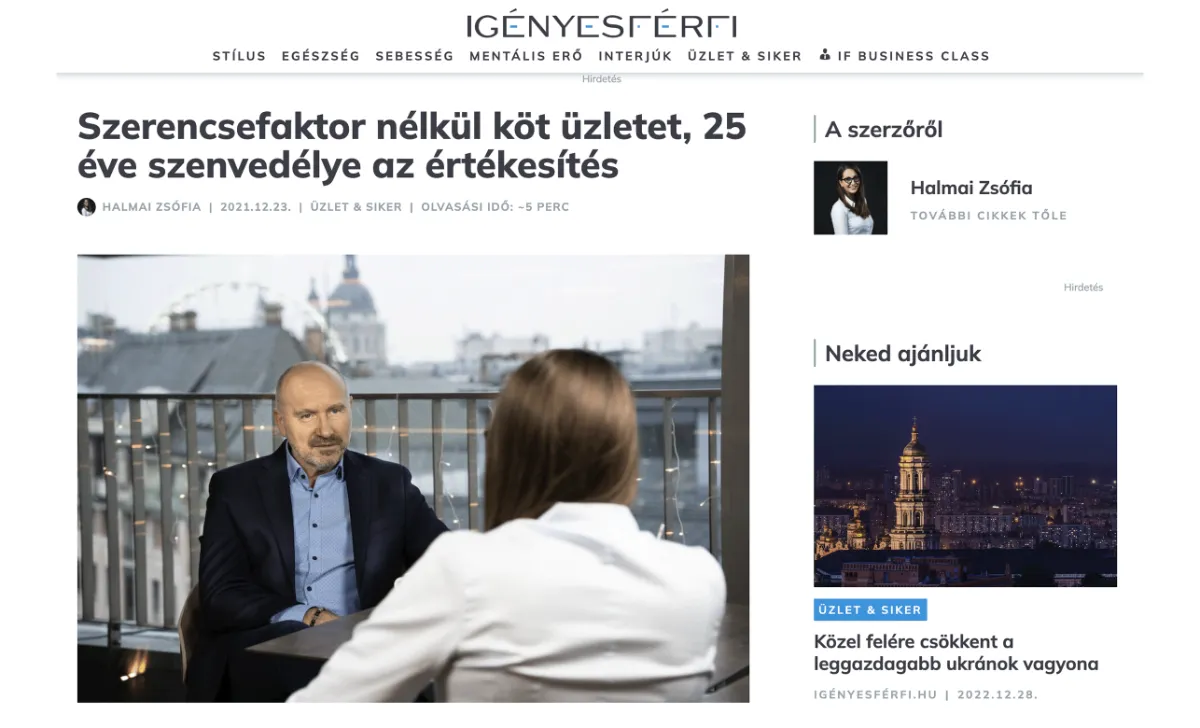
Task: Open the Egészség menu item
Action: click(321, 56)
